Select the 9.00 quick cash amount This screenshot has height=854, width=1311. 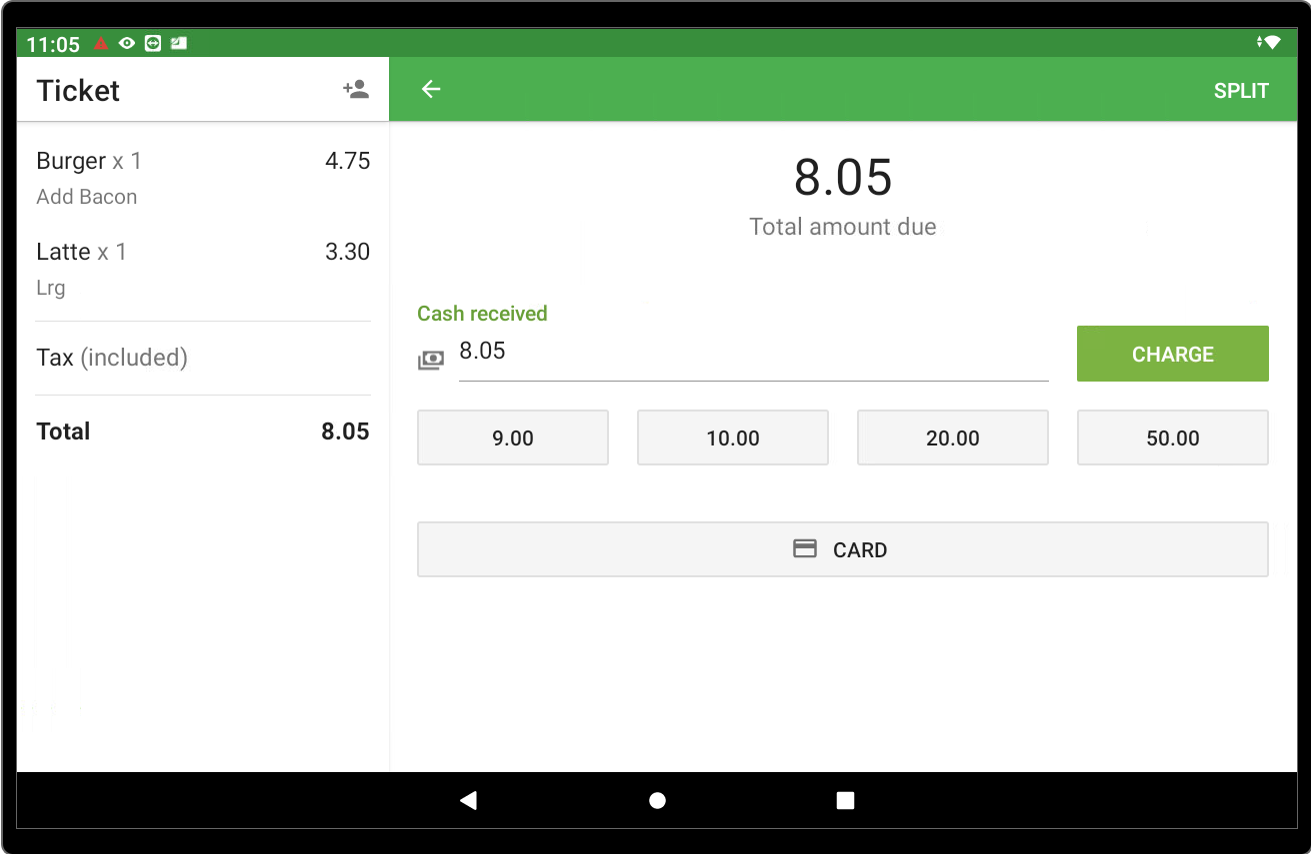click(512, 438)
